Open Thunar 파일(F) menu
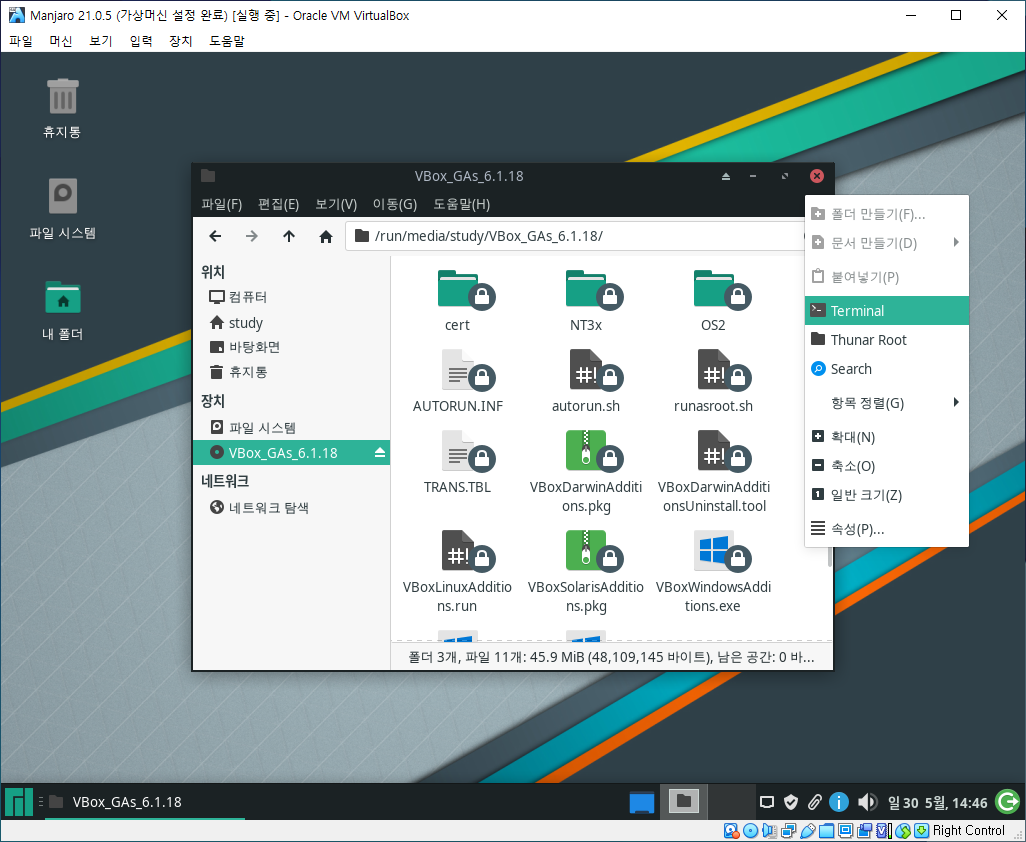 pyautogui.click(x=222, y=204)
